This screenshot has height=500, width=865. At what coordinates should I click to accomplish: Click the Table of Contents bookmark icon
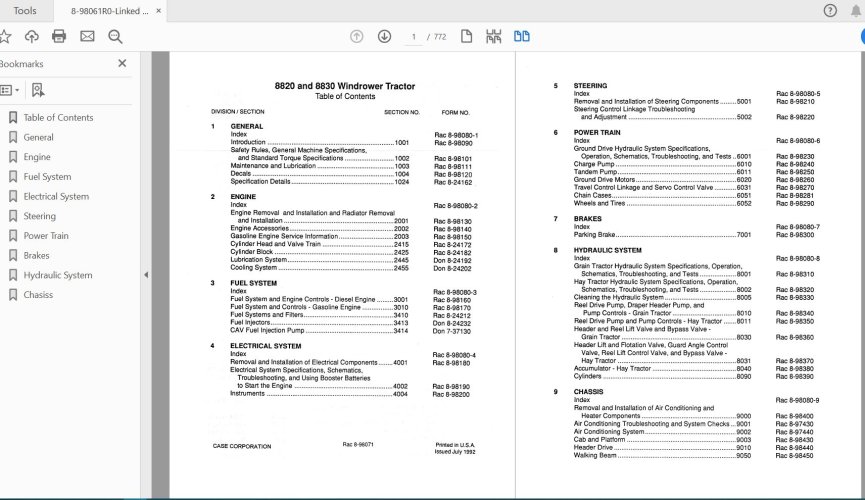tap(13, 118)
